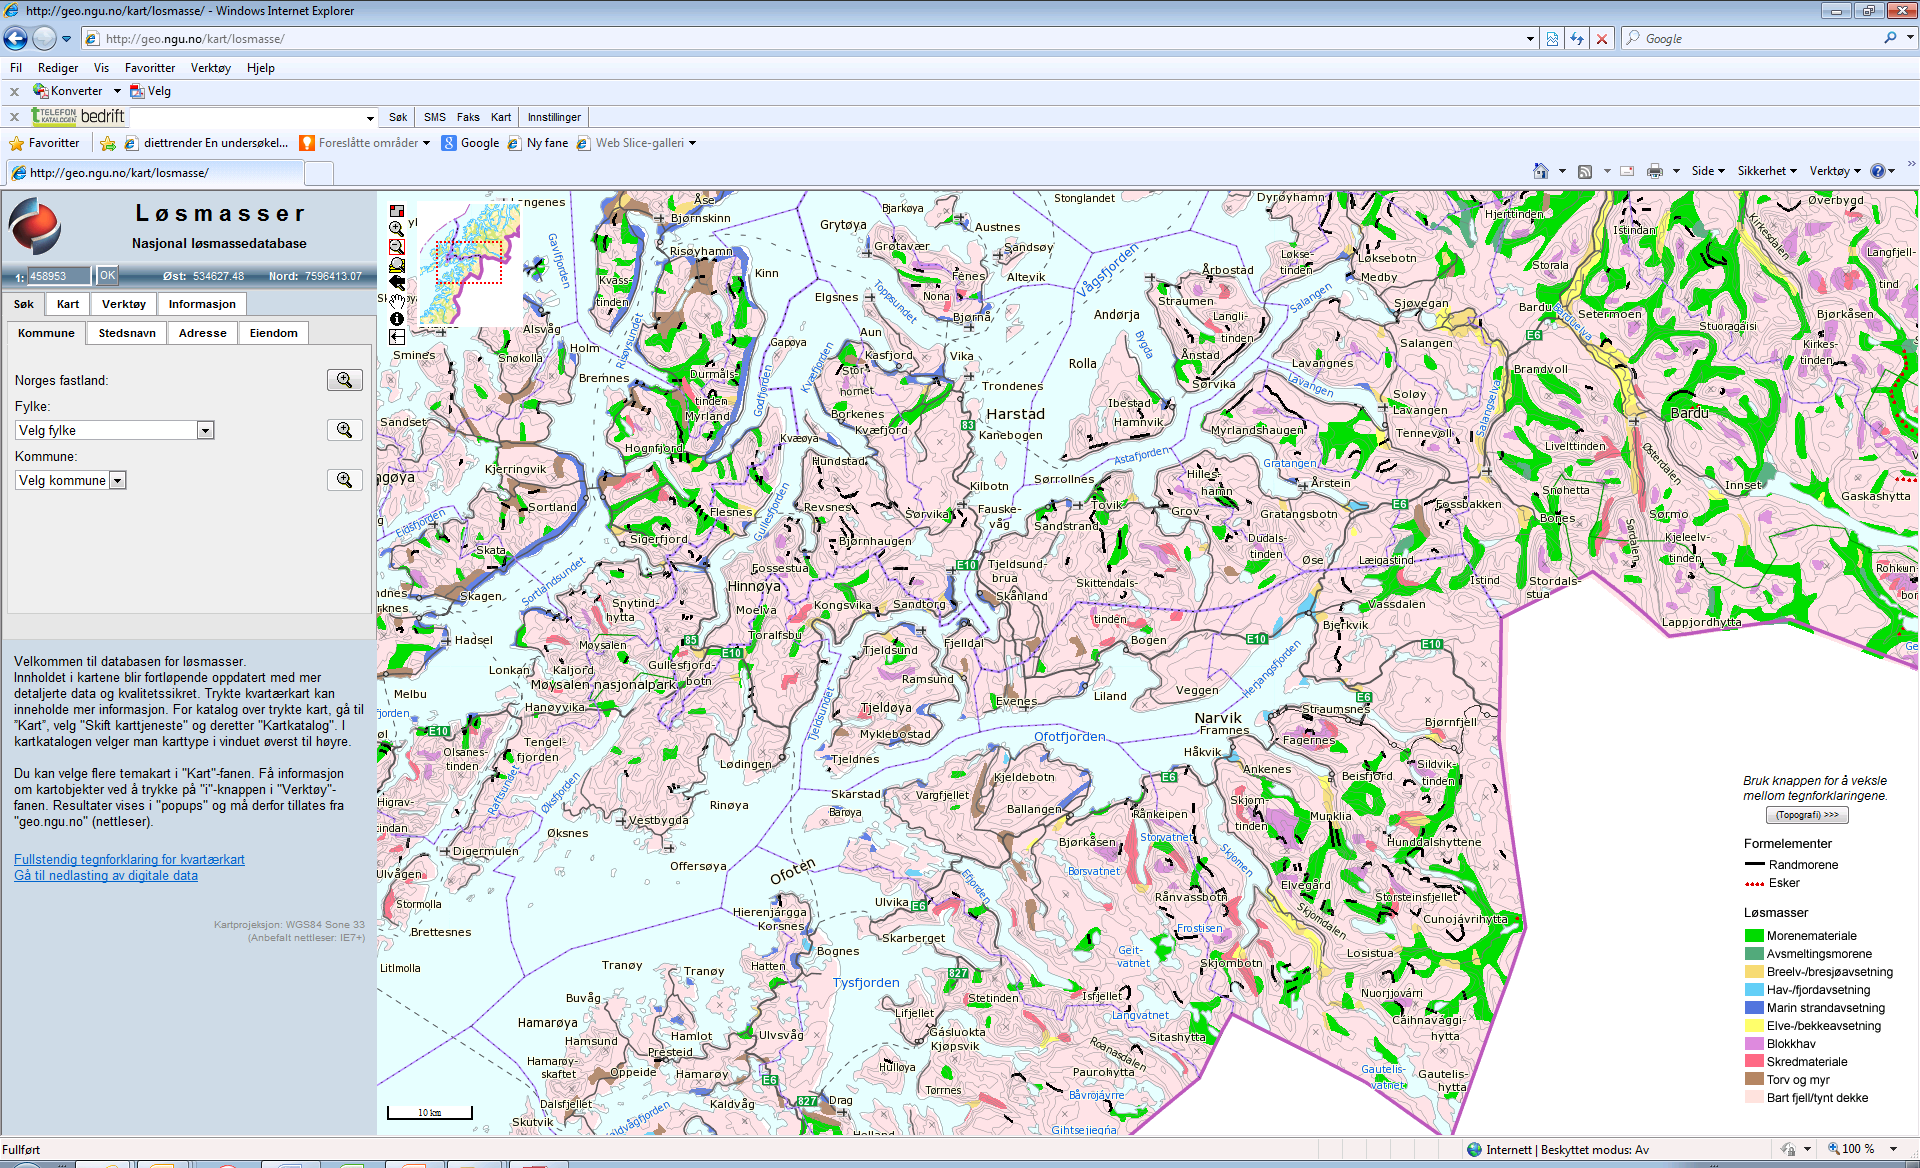
Task: Click the Innstillinger toolbar button
Action: pos(554,117)
